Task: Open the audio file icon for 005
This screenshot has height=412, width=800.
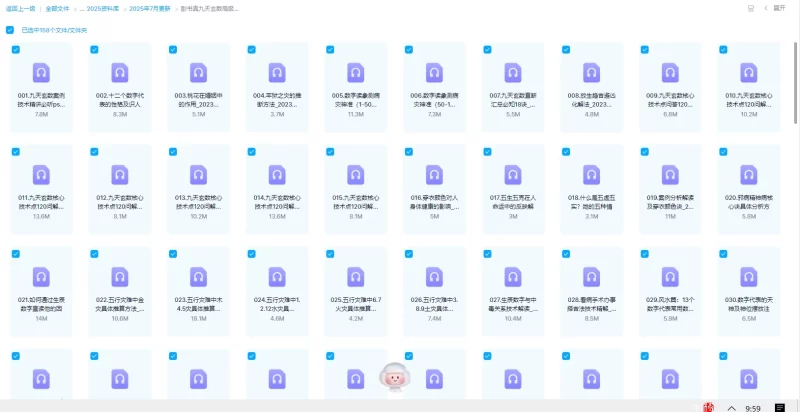Action: pos(356,72)
